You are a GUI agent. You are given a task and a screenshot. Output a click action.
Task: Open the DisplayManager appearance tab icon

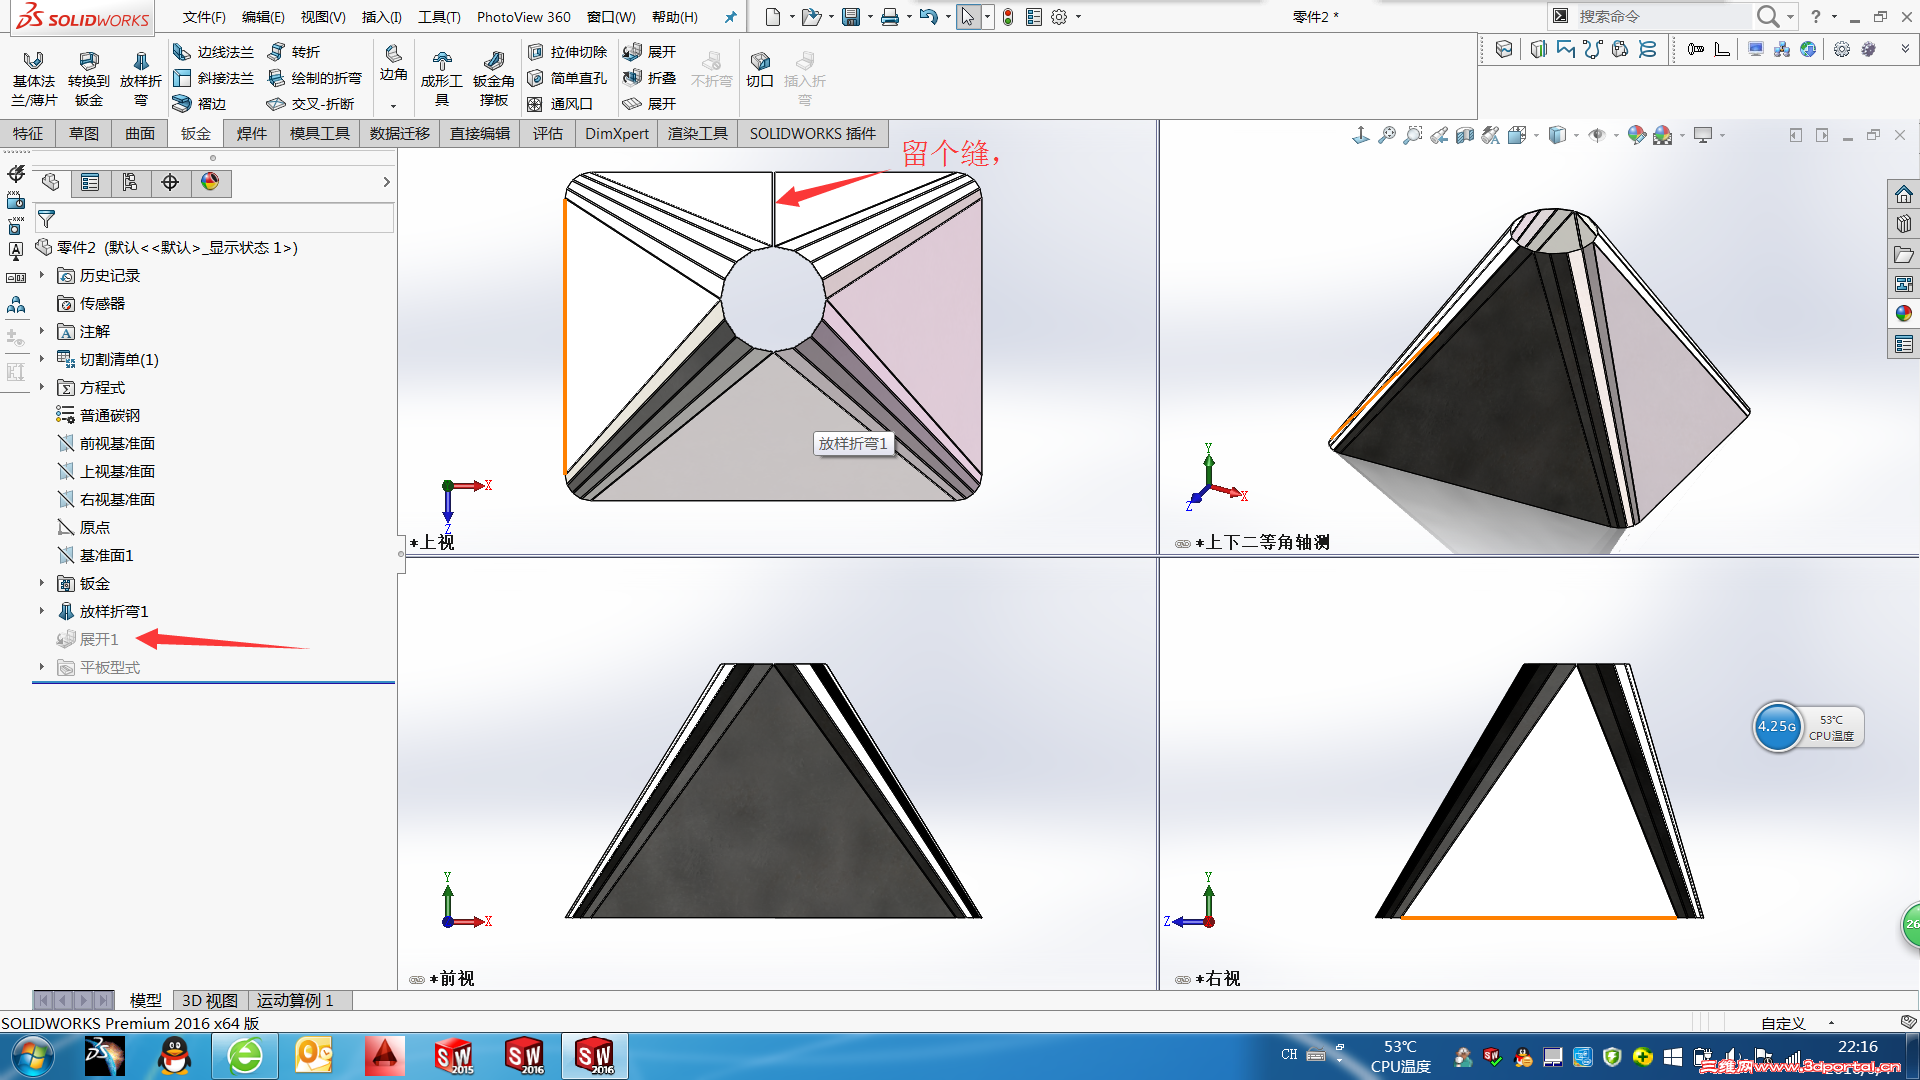coord(210,182)
